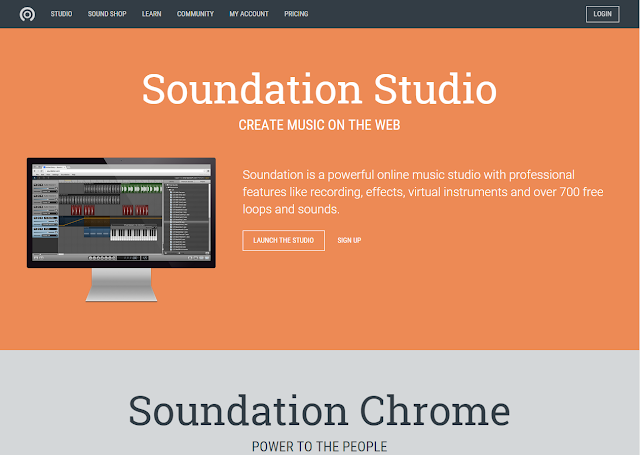
Task: Click the monitor stand graphic
Action: tap(121, 285)
